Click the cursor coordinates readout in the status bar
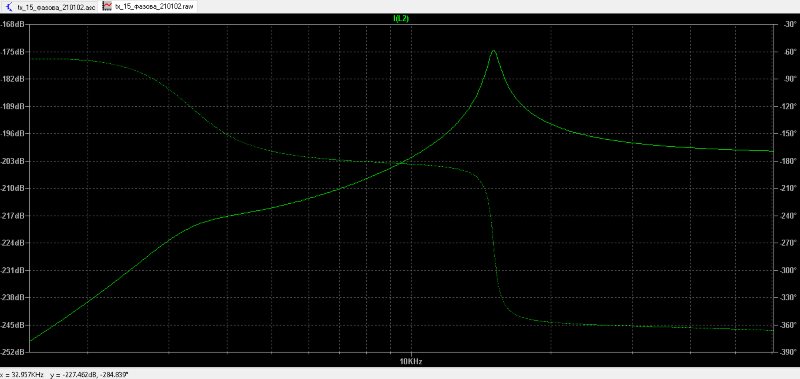This screenshot has height=379, width=800. pyautogui.click(x=65, y=375)
